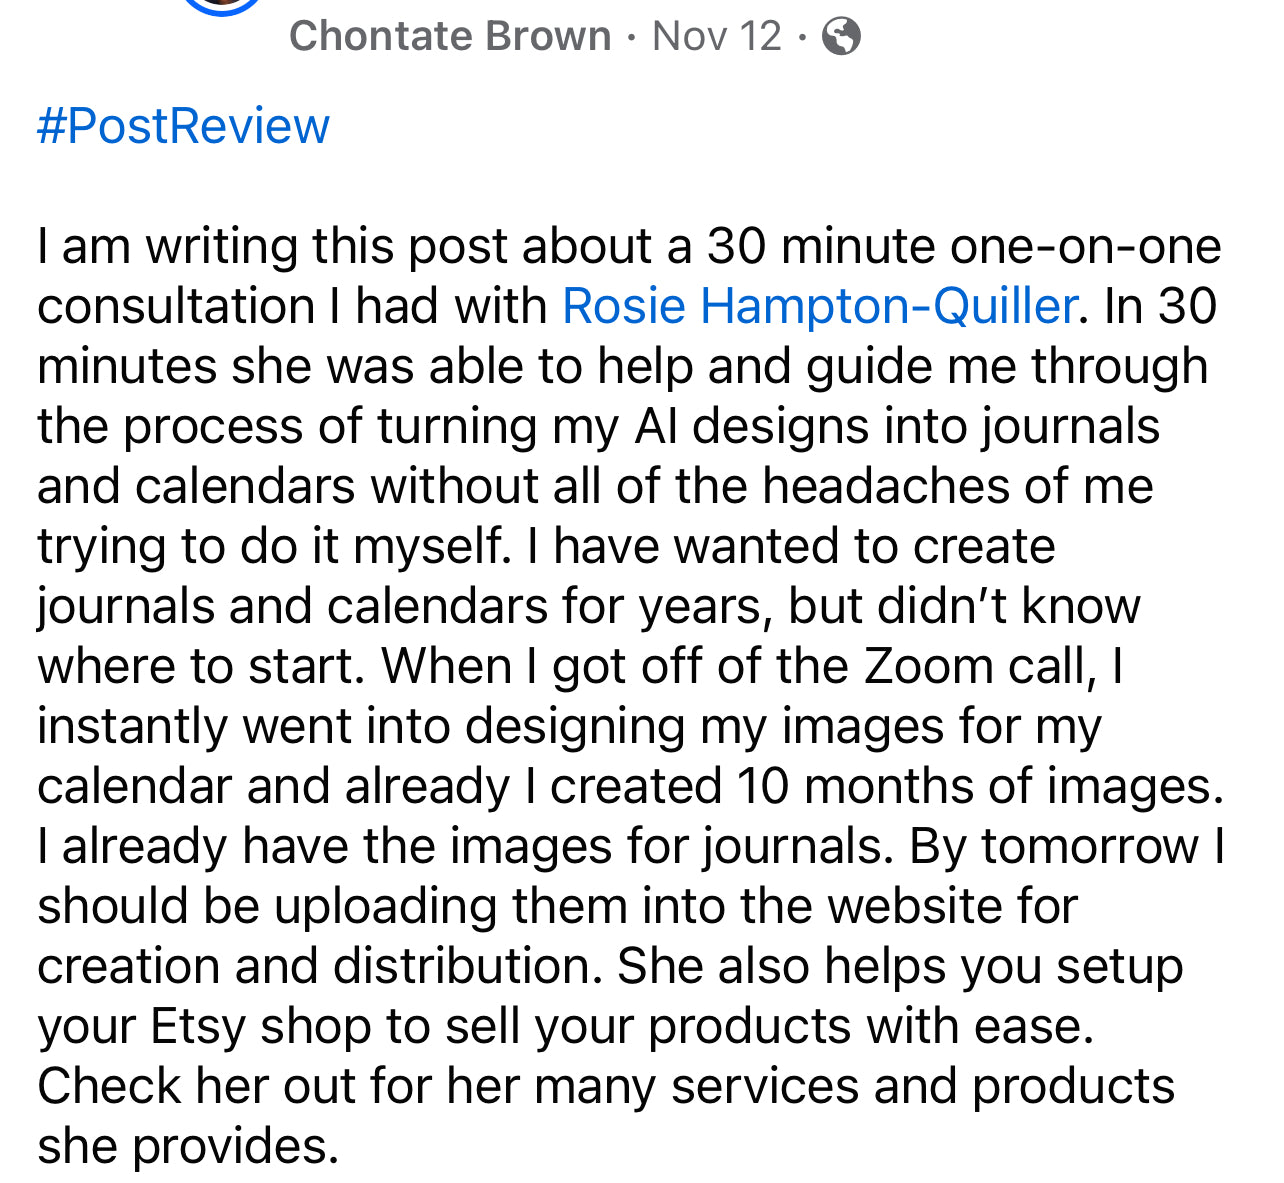
Task: Click the globe public audience icon
Action: coord(841,37)
